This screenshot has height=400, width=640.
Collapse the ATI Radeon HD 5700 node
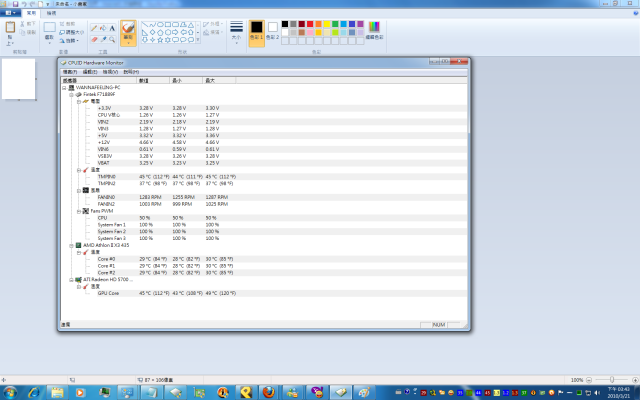71,280
